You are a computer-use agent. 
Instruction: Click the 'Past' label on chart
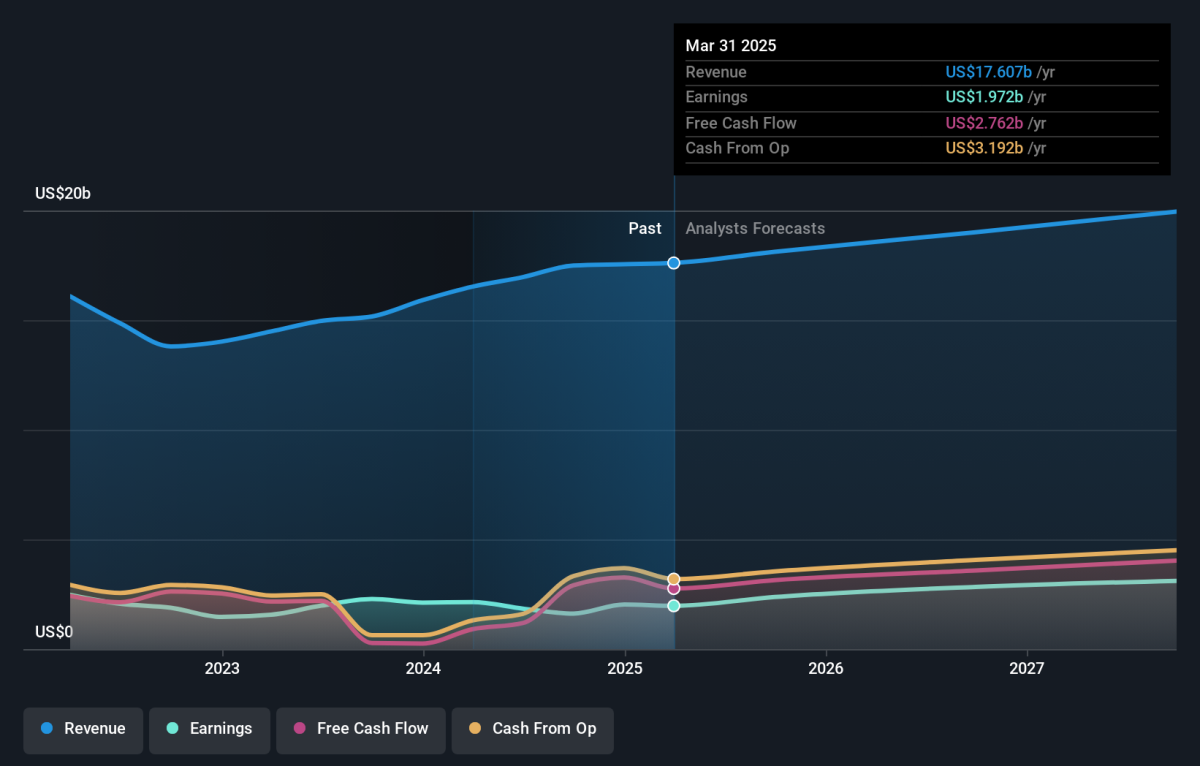[x=645, y=229]
